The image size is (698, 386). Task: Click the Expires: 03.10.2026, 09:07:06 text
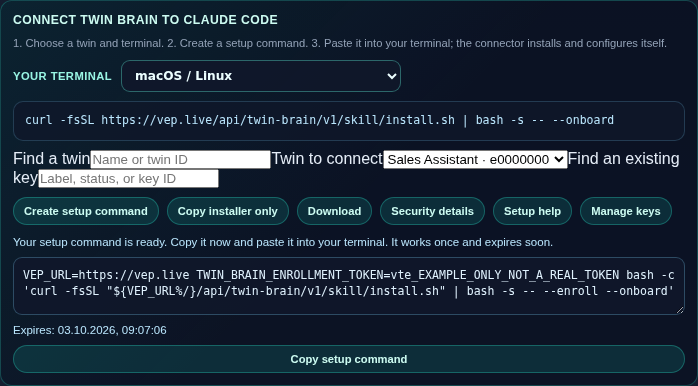pos(90,330)
